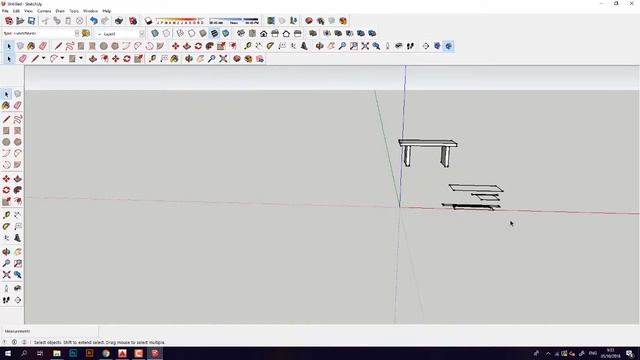Open the Edit menu
Viewport: 640px width, 360px height.
pyautogui.click(x=16, y=11)
